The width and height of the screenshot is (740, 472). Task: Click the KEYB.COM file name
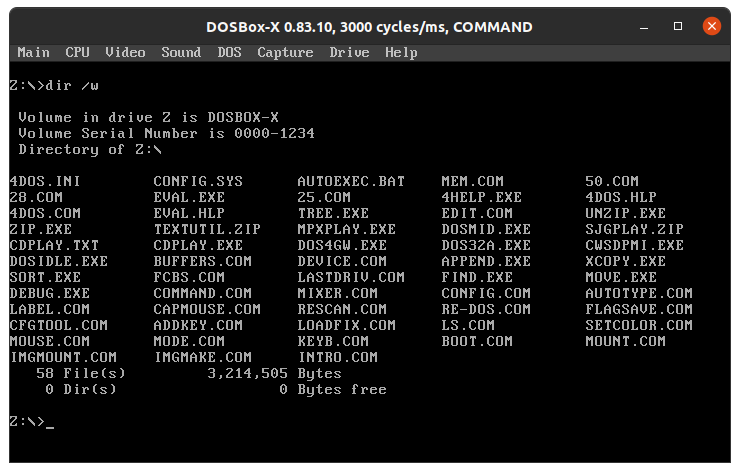pos(333,342)
